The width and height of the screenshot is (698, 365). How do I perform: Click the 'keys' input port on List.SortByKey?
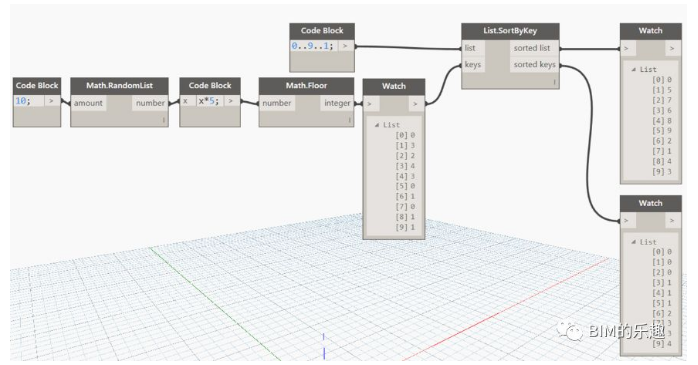(473, 65)
